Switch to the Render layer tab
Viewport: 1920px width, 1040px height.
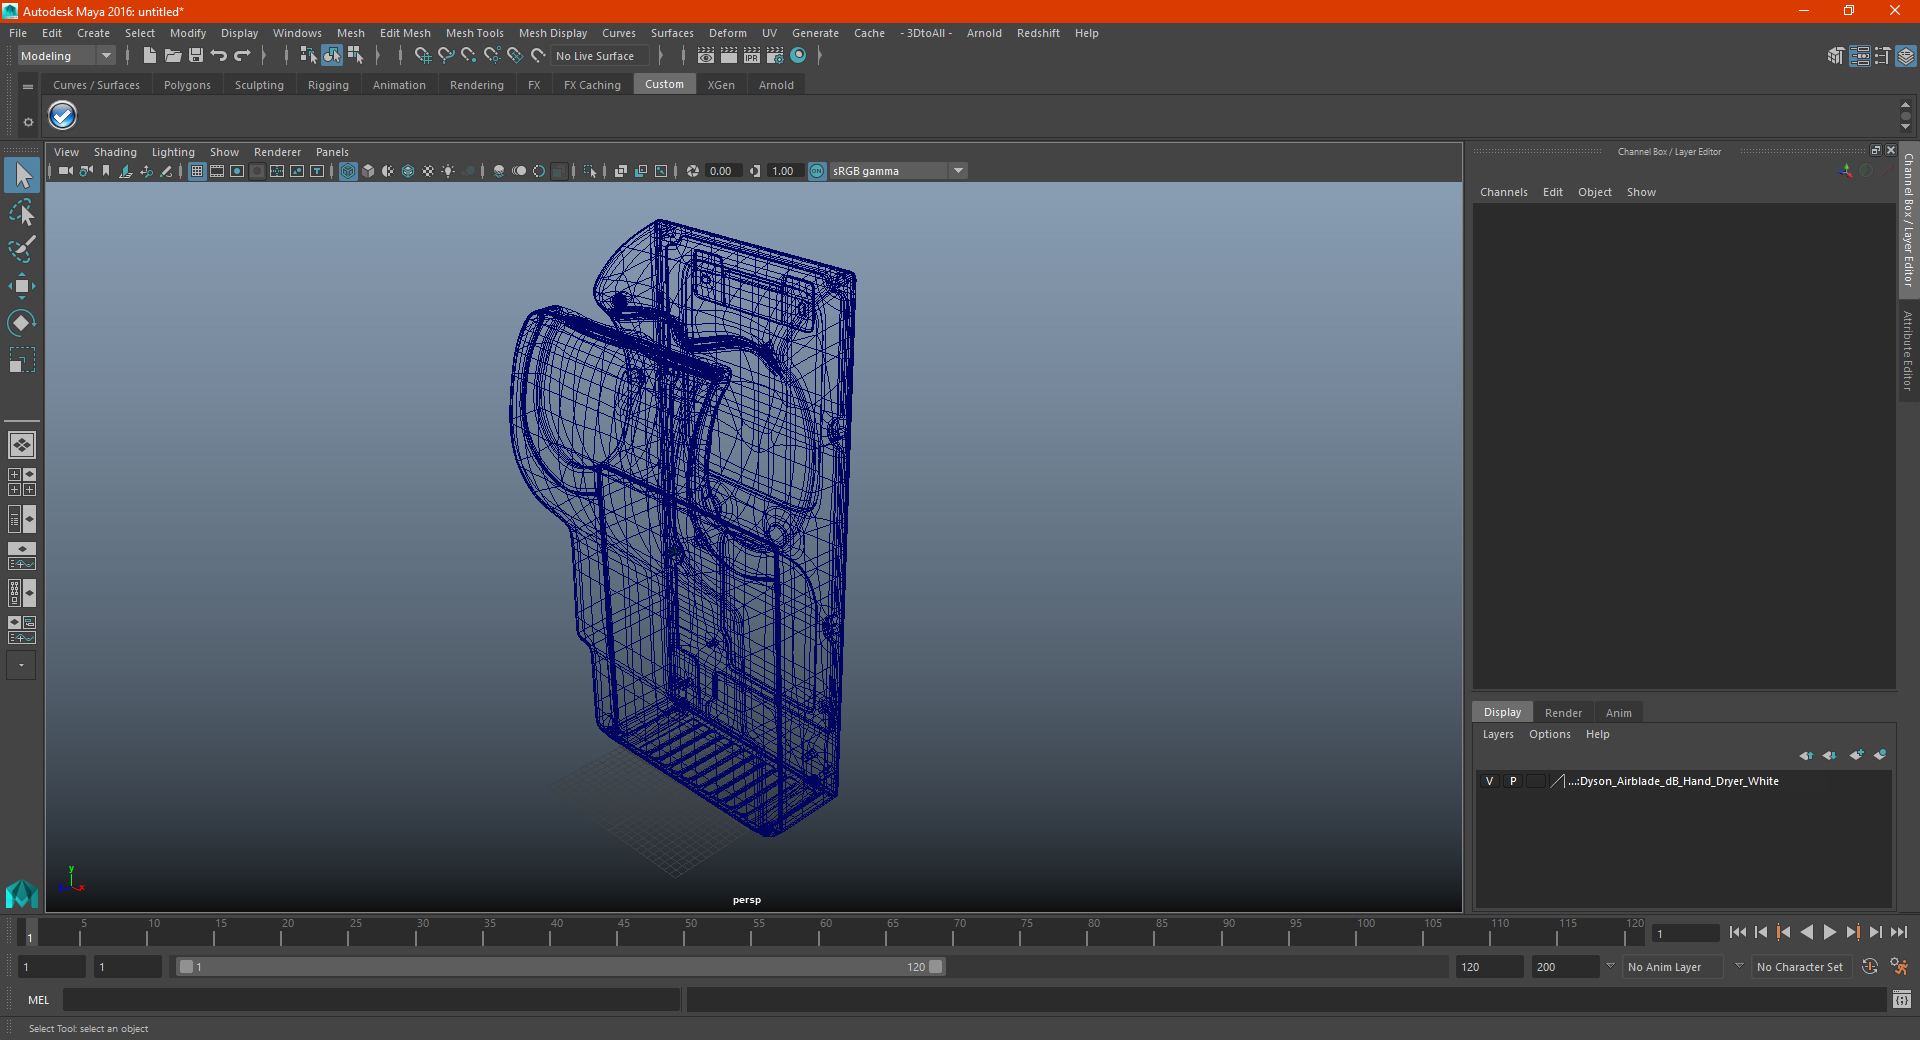point(1563,713)
